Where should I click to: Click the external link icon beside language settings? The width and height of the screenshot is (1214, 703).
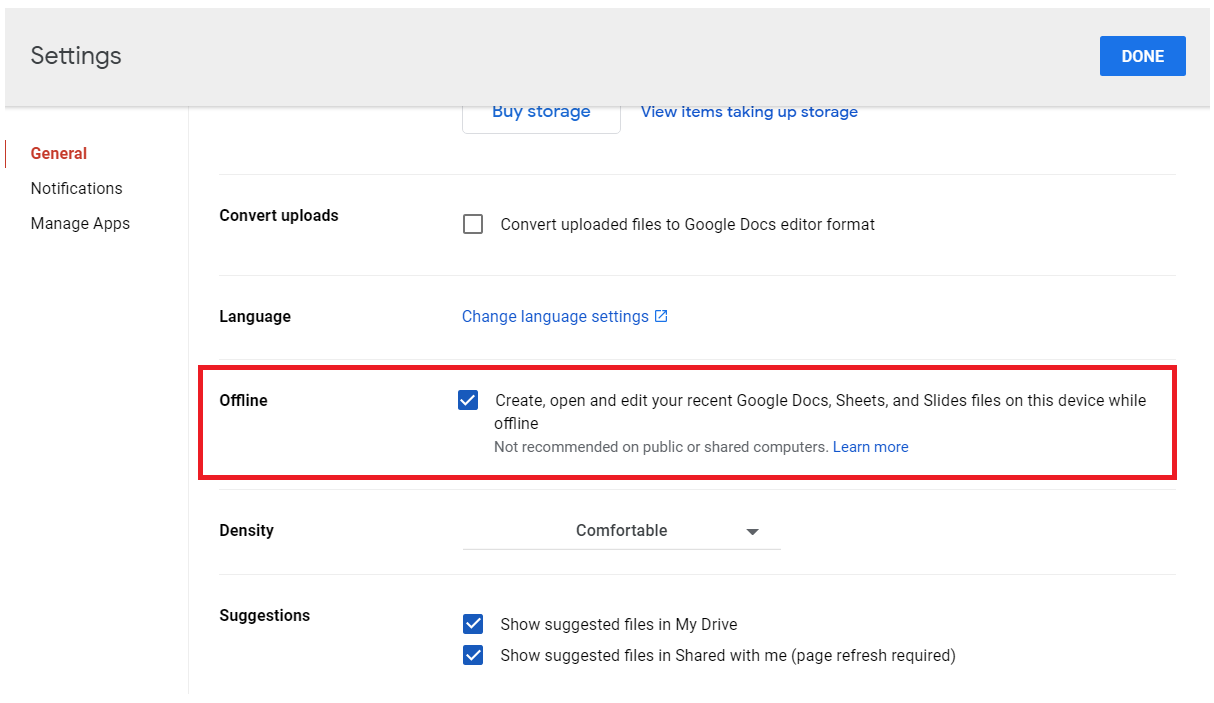(661, 316)
